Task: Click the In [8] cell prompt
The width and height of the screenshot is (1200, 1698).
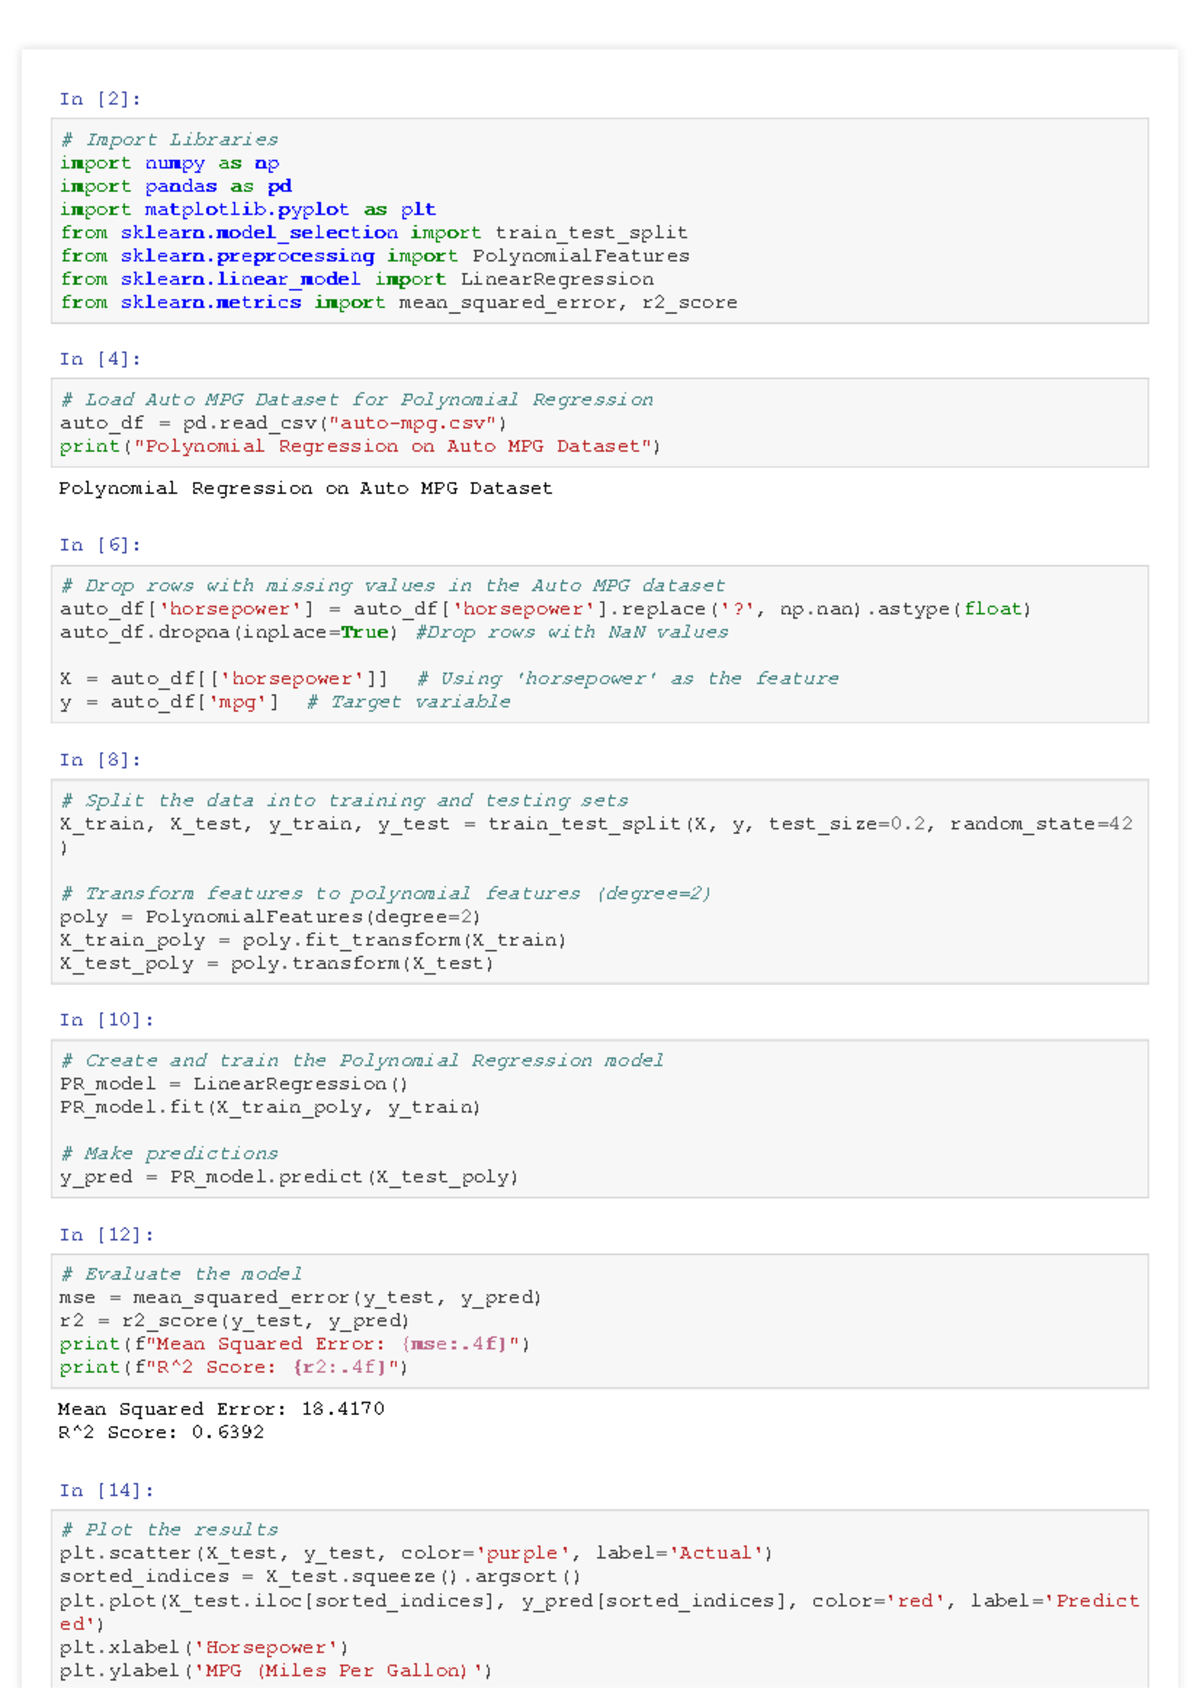Action: point(100,760)
